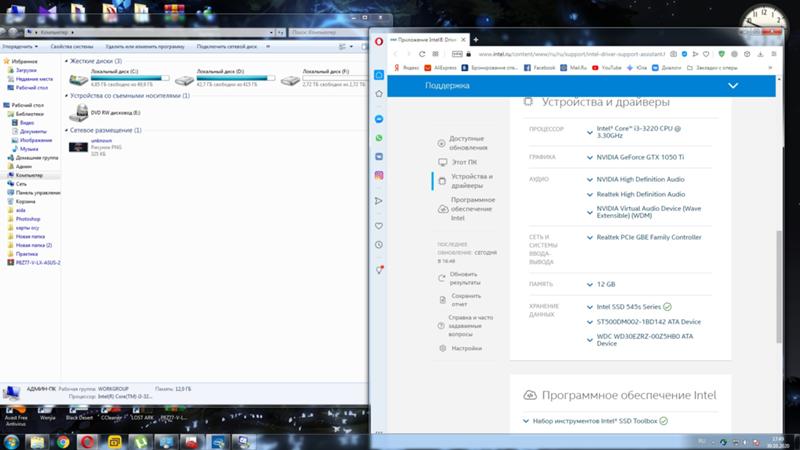
Task: Click Удалить или изменить программу
Action: [x=145, y=46]
